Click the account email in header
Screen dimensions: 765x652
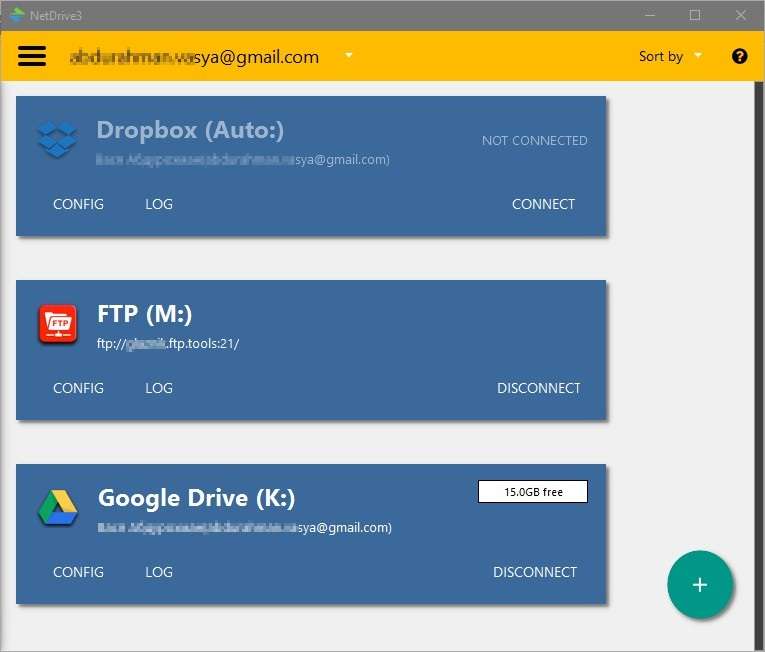pos(194,57)
